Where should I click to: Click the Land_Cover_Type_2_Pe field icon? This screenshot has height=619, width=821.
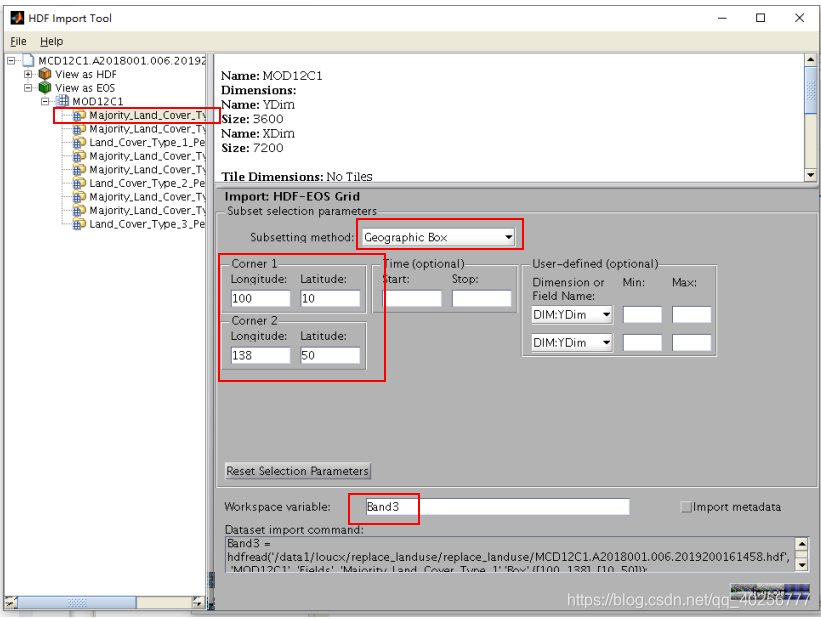click(79, 183)
